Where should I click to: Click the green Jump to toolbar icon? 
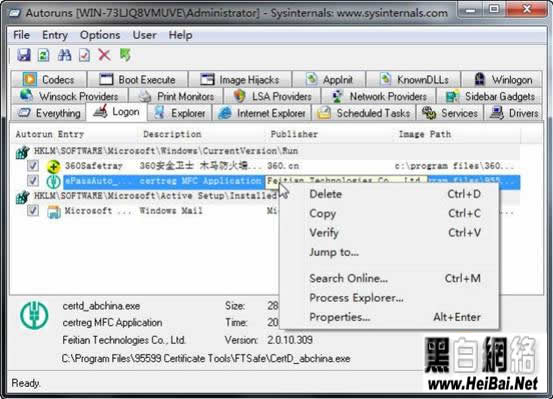click(125, 55)
